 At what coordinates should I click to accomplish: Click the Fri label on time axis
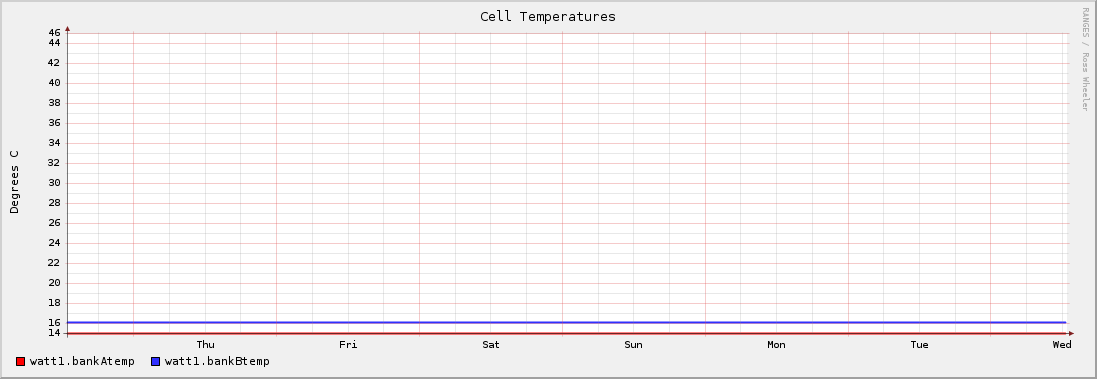coord(348,345)
